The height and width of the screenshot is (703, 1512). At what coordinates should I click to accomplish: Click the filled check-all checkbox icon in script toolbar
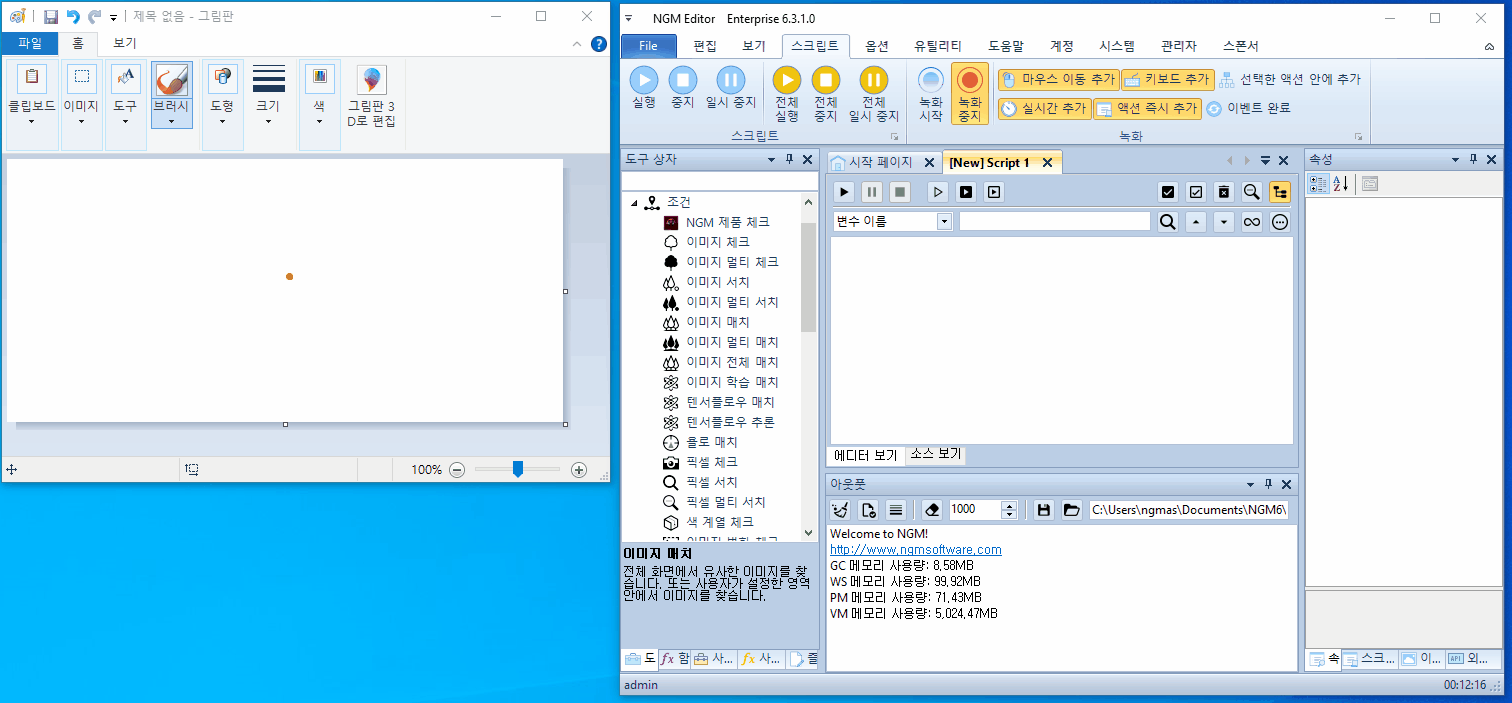(x=1167, y=192)
